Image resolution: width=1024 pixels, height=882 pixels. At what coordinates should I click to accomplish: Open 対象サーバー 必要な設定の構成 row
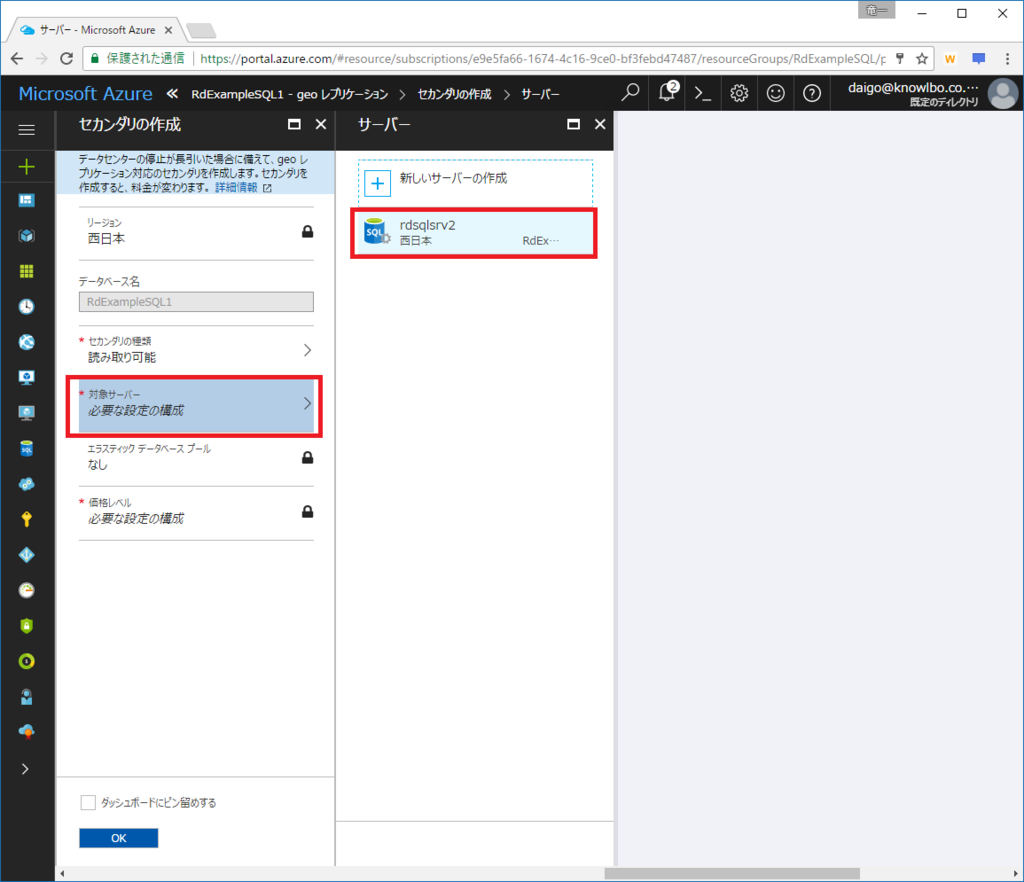195,405
